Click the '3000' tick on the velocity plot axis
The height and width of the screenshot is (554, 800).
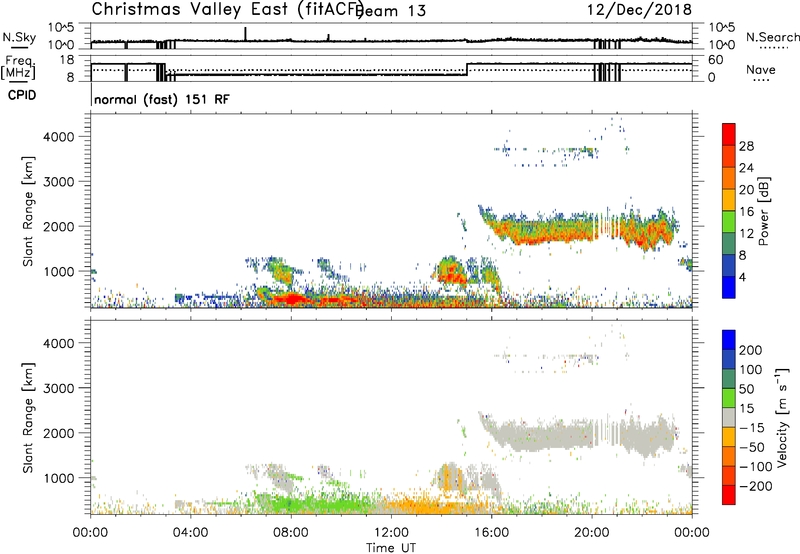(x=58, y=388)
